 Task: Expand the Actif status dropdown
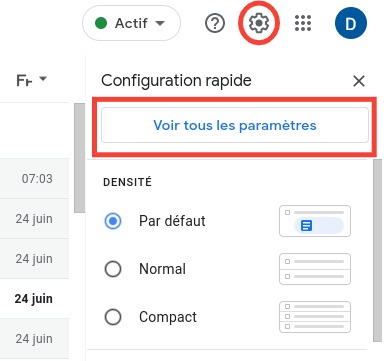[160, 23]
